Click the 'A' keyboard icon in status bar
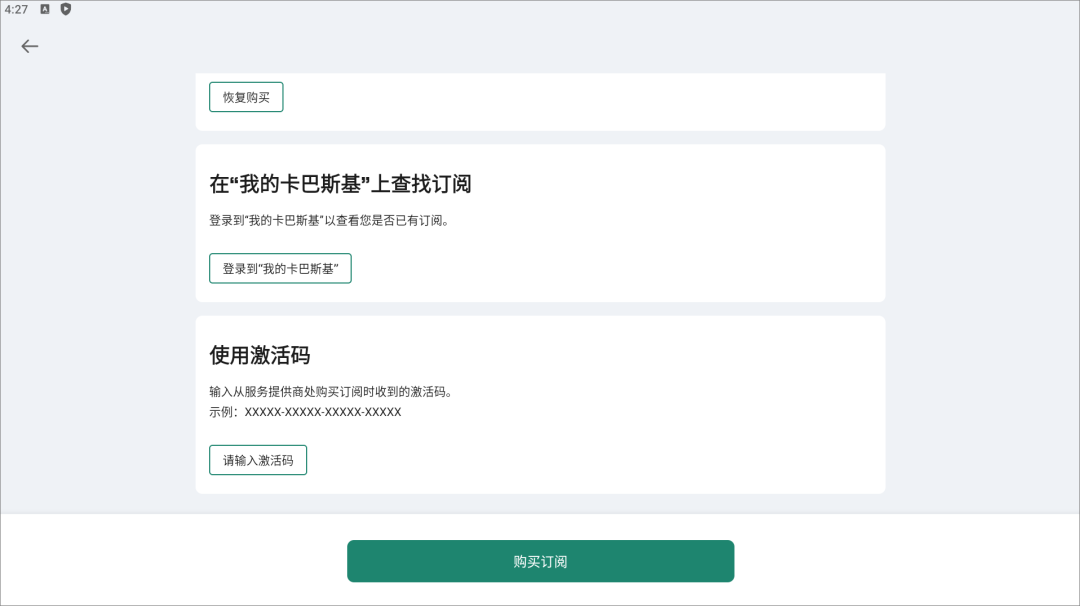Image resolution: width=1080 pixels, height=606 pixels. click(45, 9)
